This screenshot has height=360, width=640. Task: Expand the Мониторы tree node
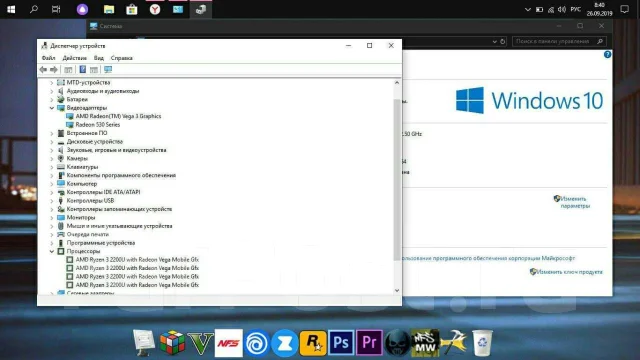coord(52,218)
